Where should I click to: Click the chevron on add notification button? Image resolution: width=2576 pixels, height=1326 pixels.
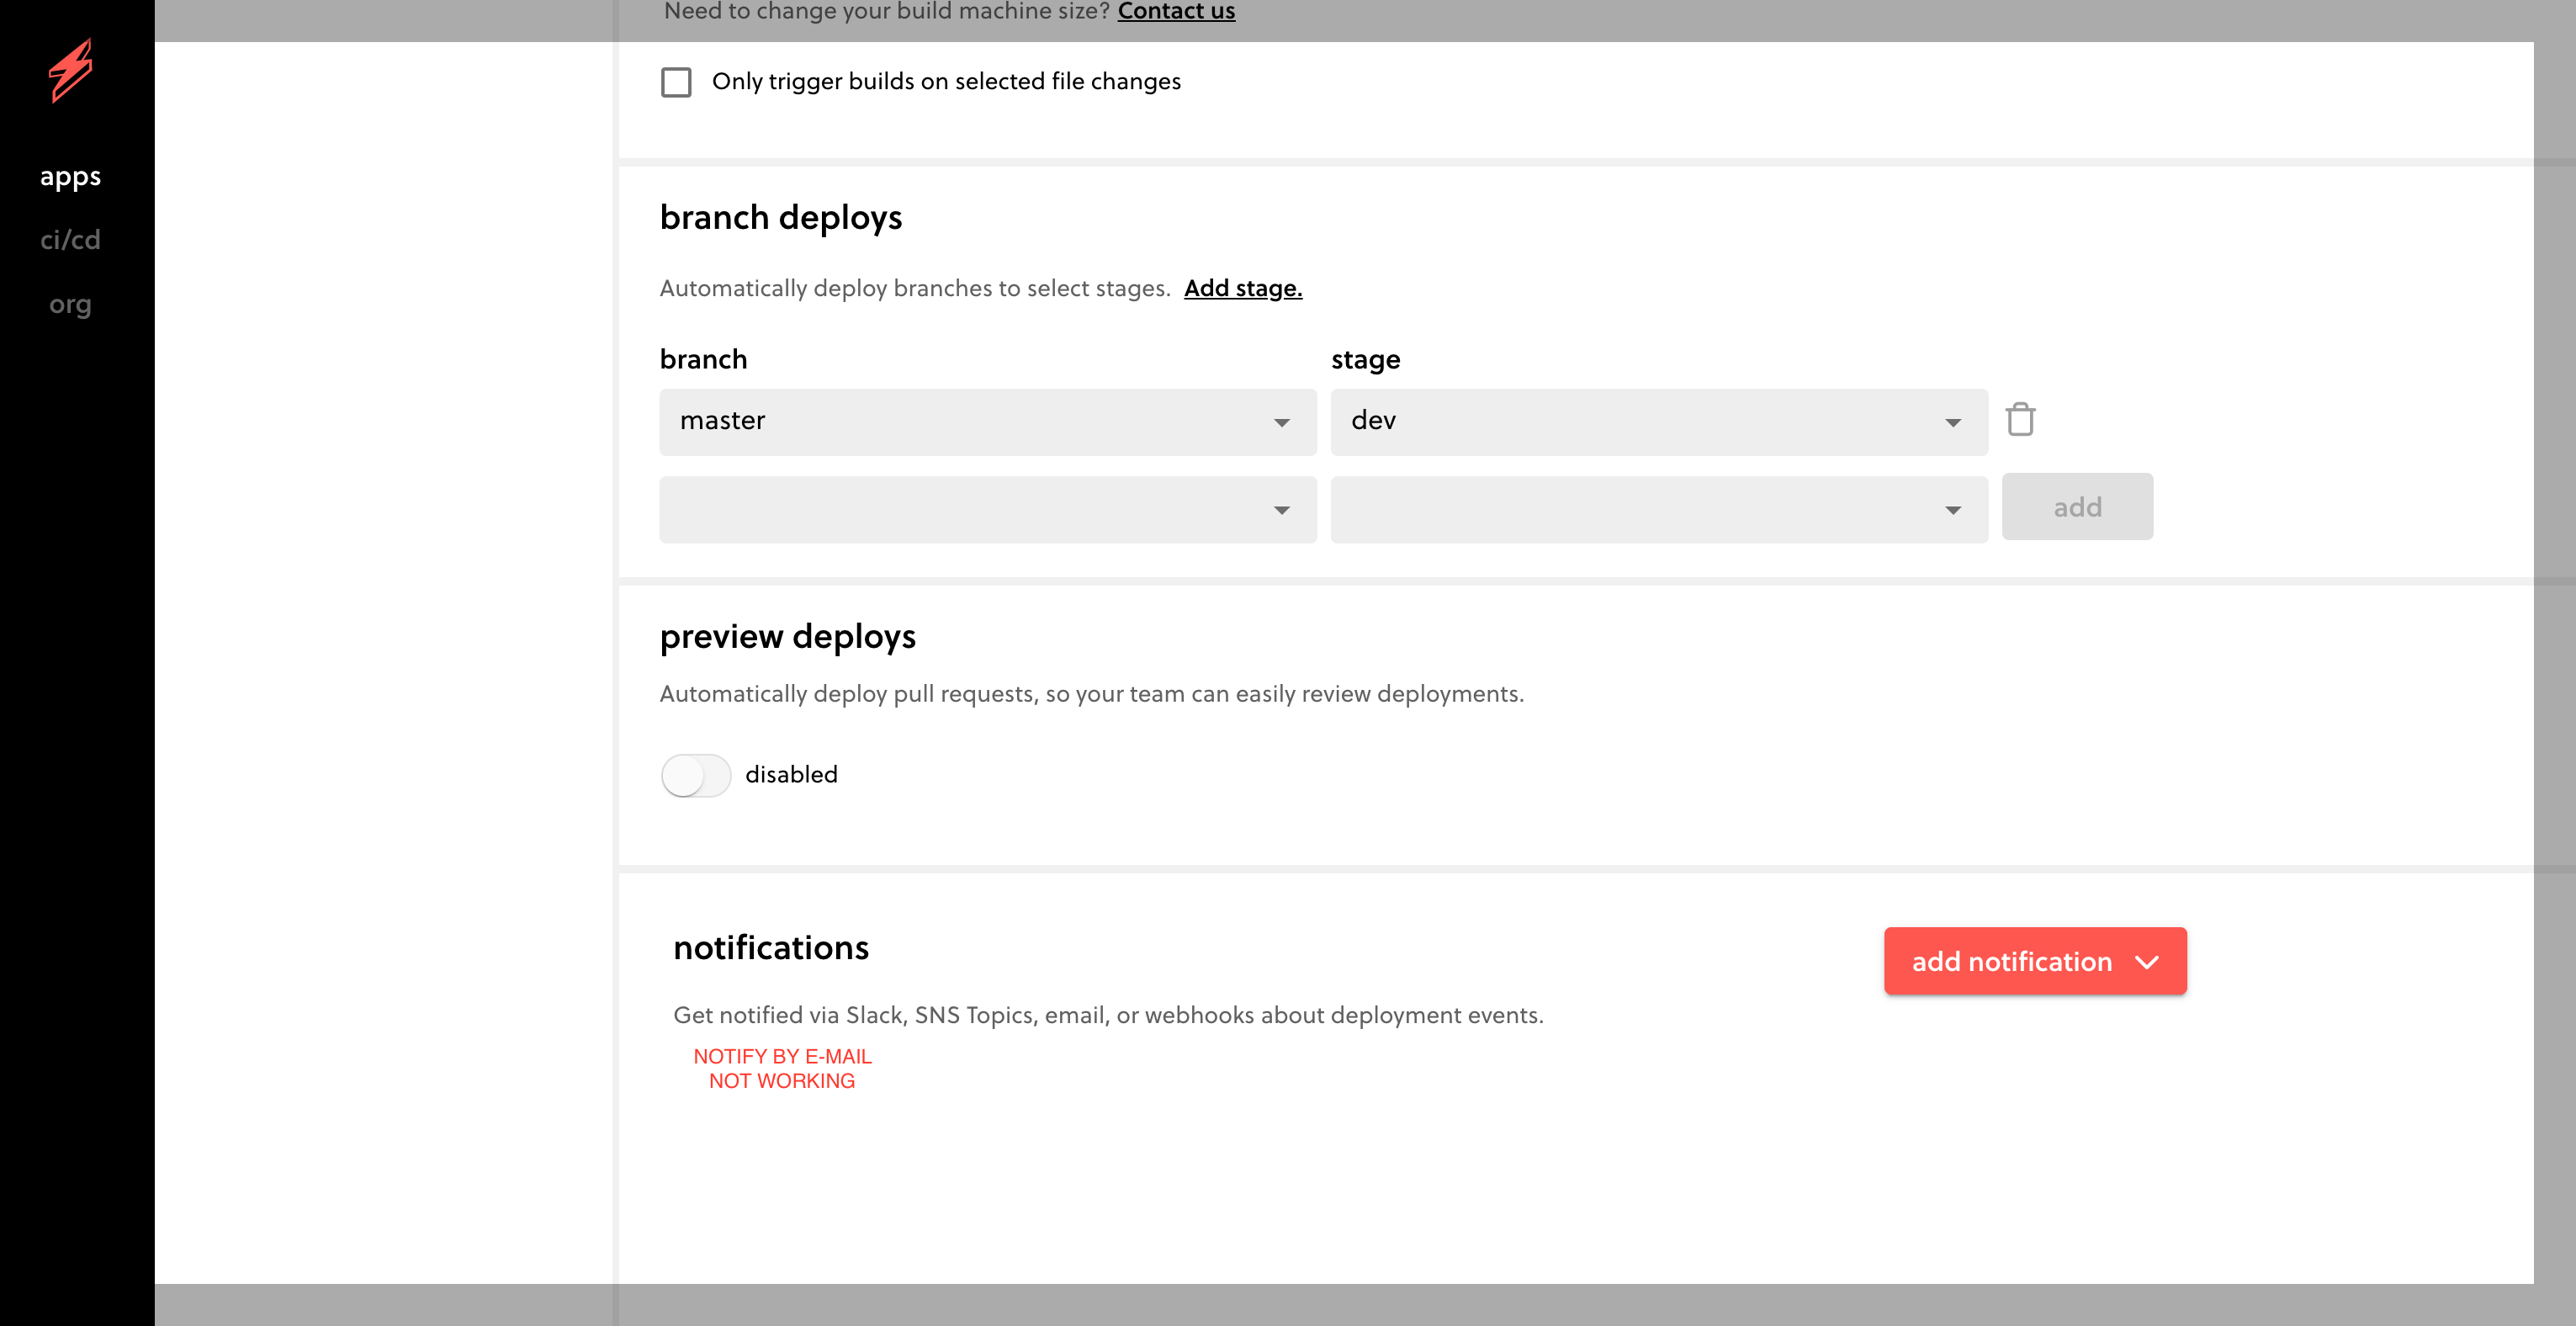click(2147, 962)
